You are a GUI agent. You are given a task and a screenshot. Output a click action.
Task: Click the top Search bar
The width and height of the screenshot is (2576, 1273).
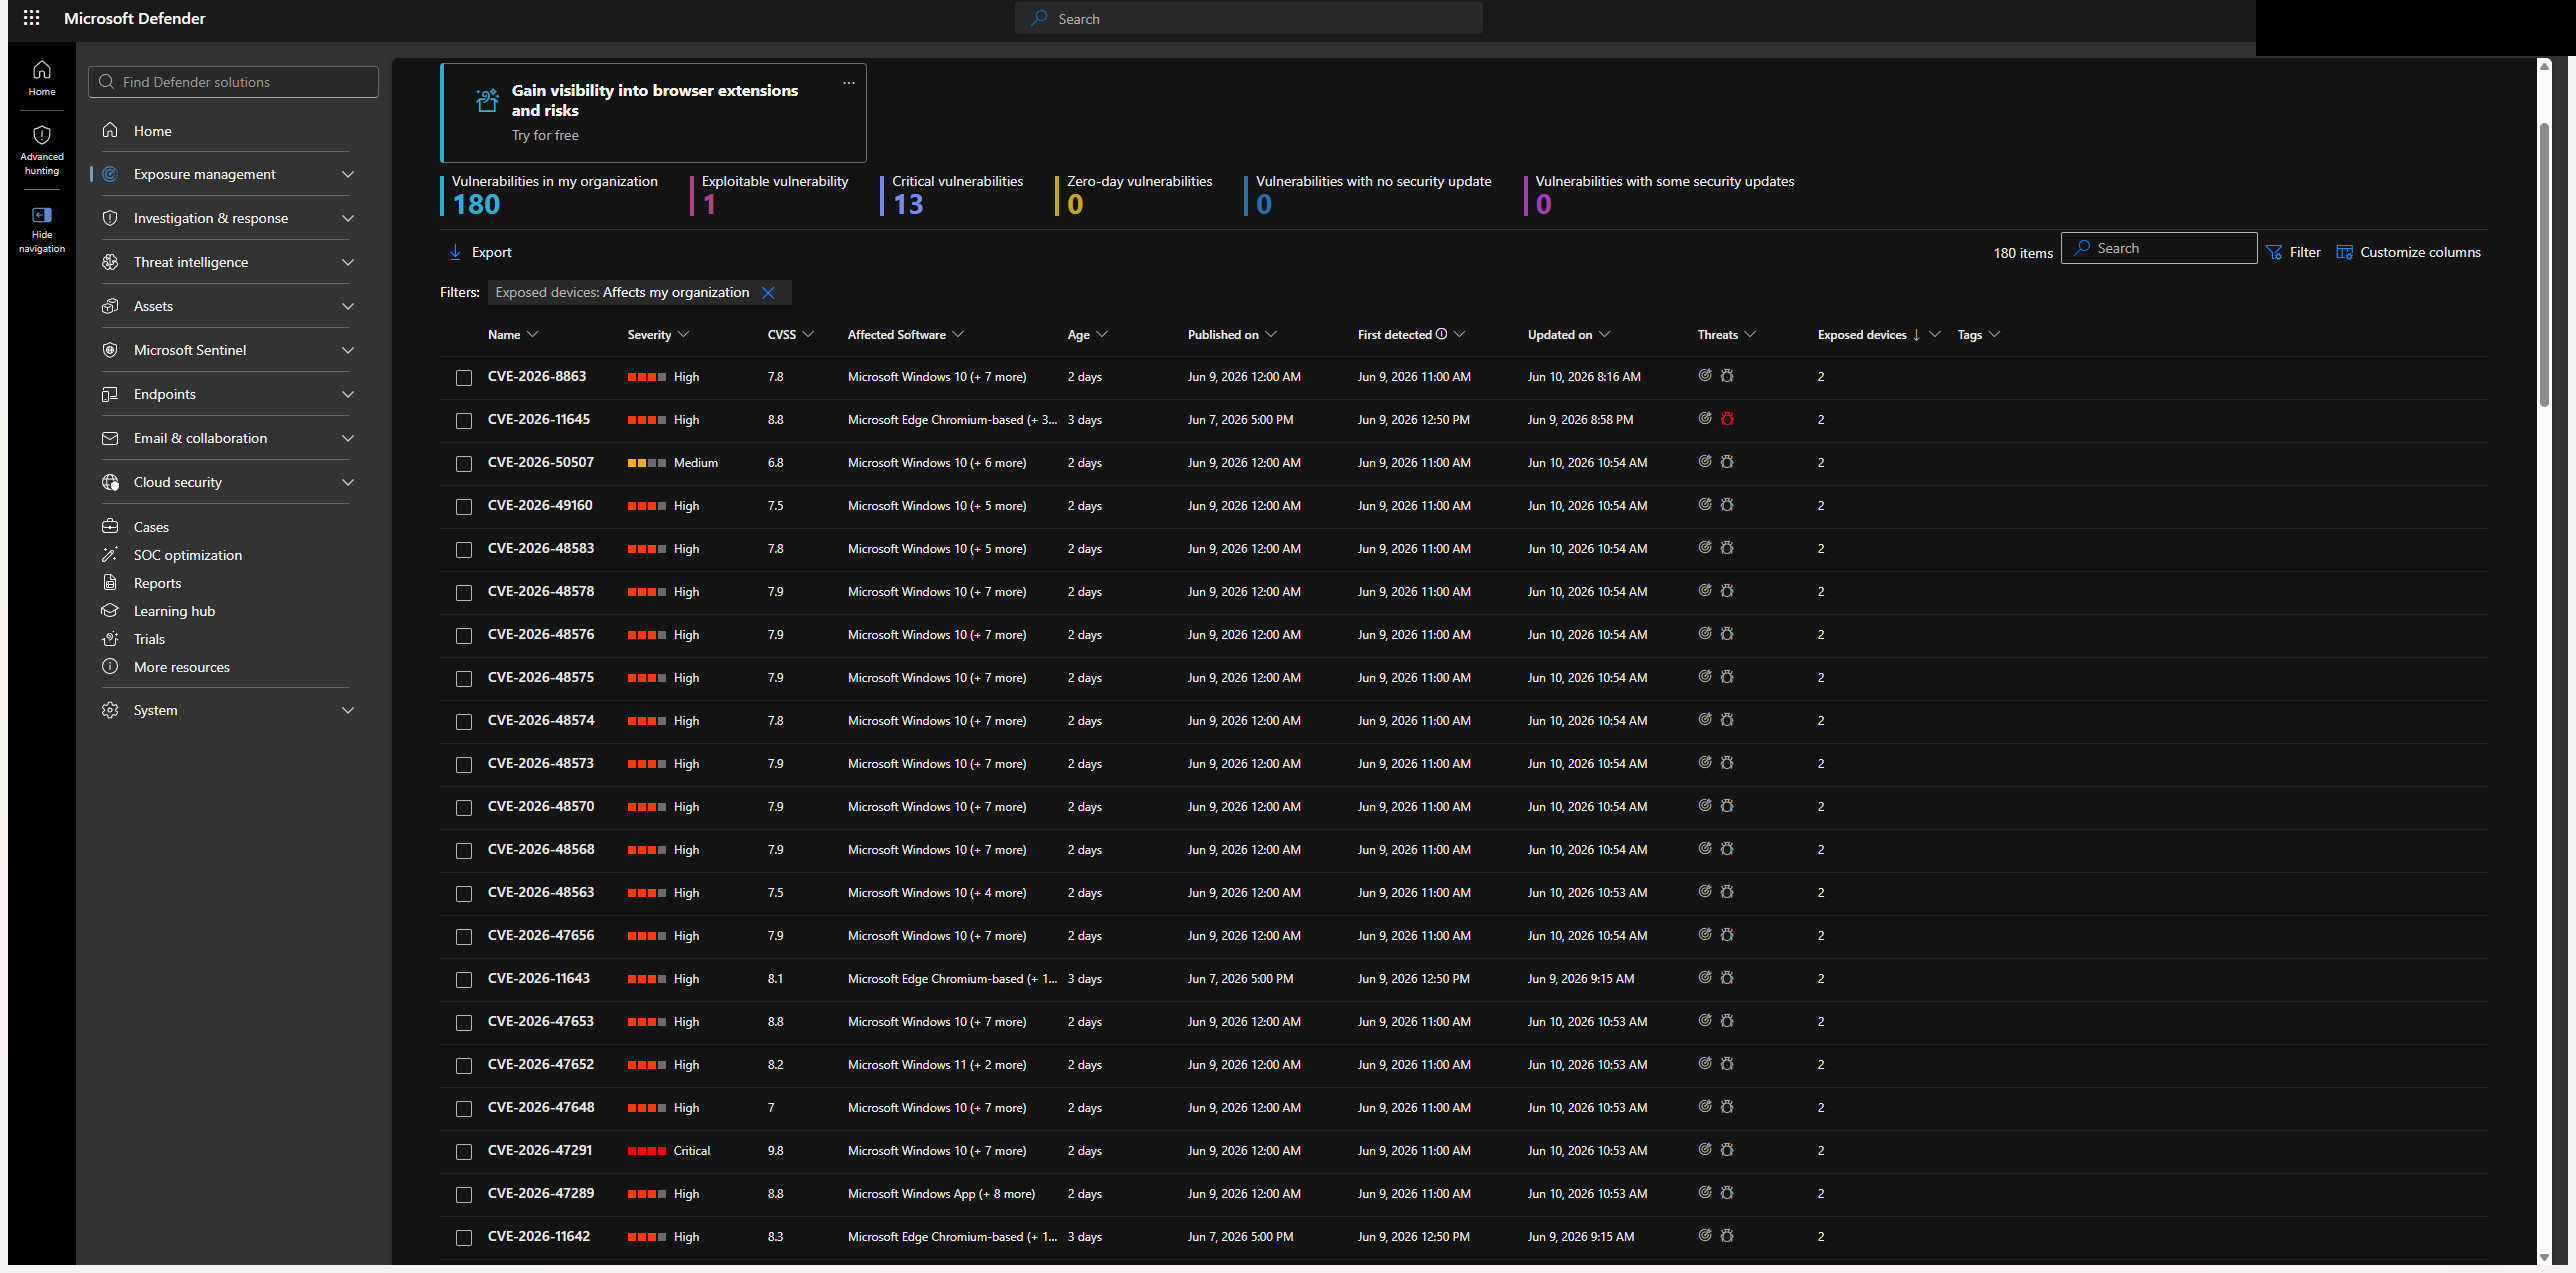point(1248,18)
